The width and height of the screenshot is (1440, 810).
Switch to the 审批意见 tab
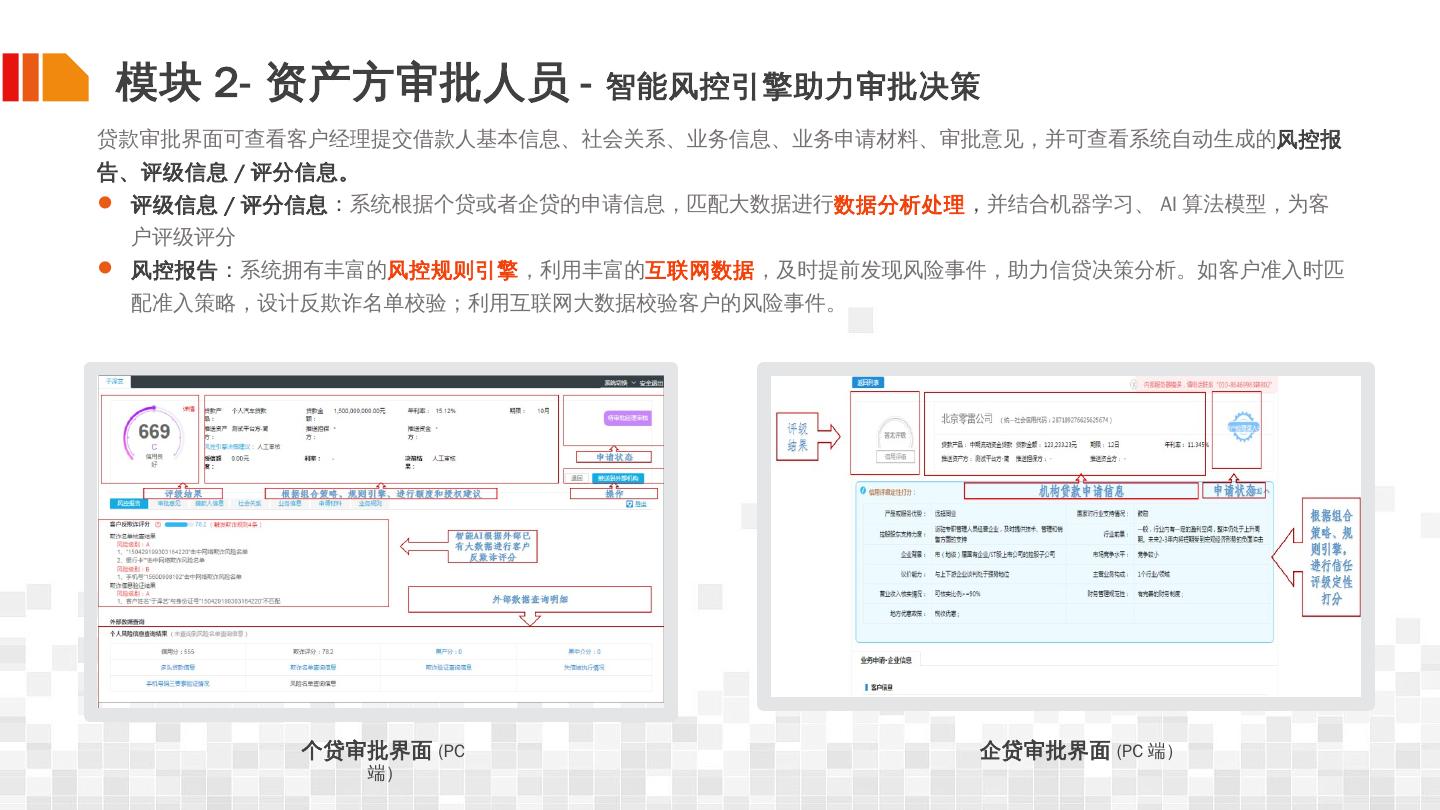[x=168, y=504]
